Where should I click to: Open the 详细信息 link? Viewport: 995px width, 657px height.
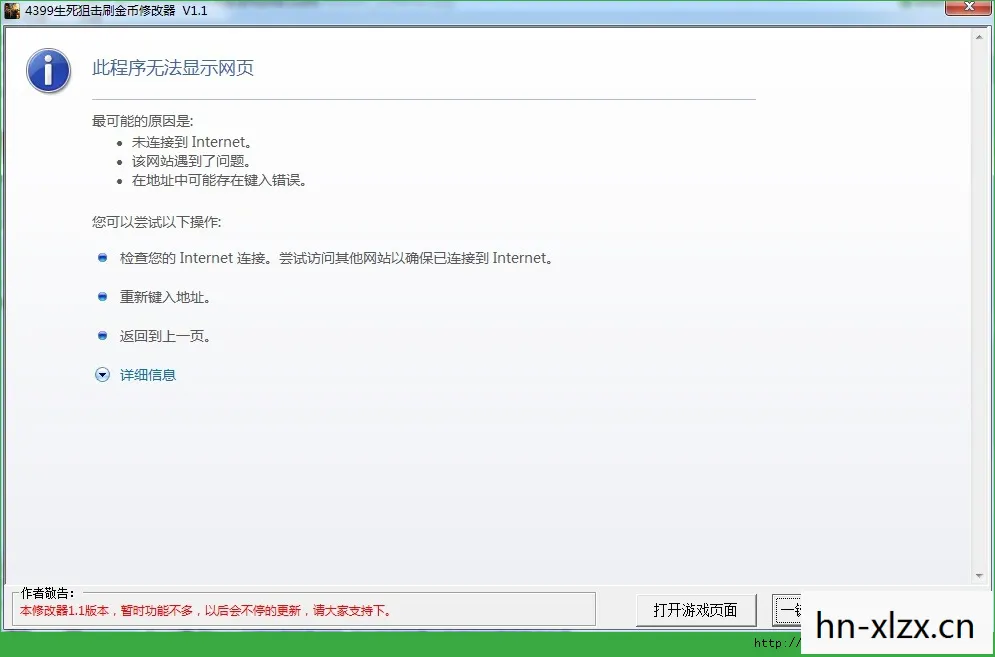point(147,375)
